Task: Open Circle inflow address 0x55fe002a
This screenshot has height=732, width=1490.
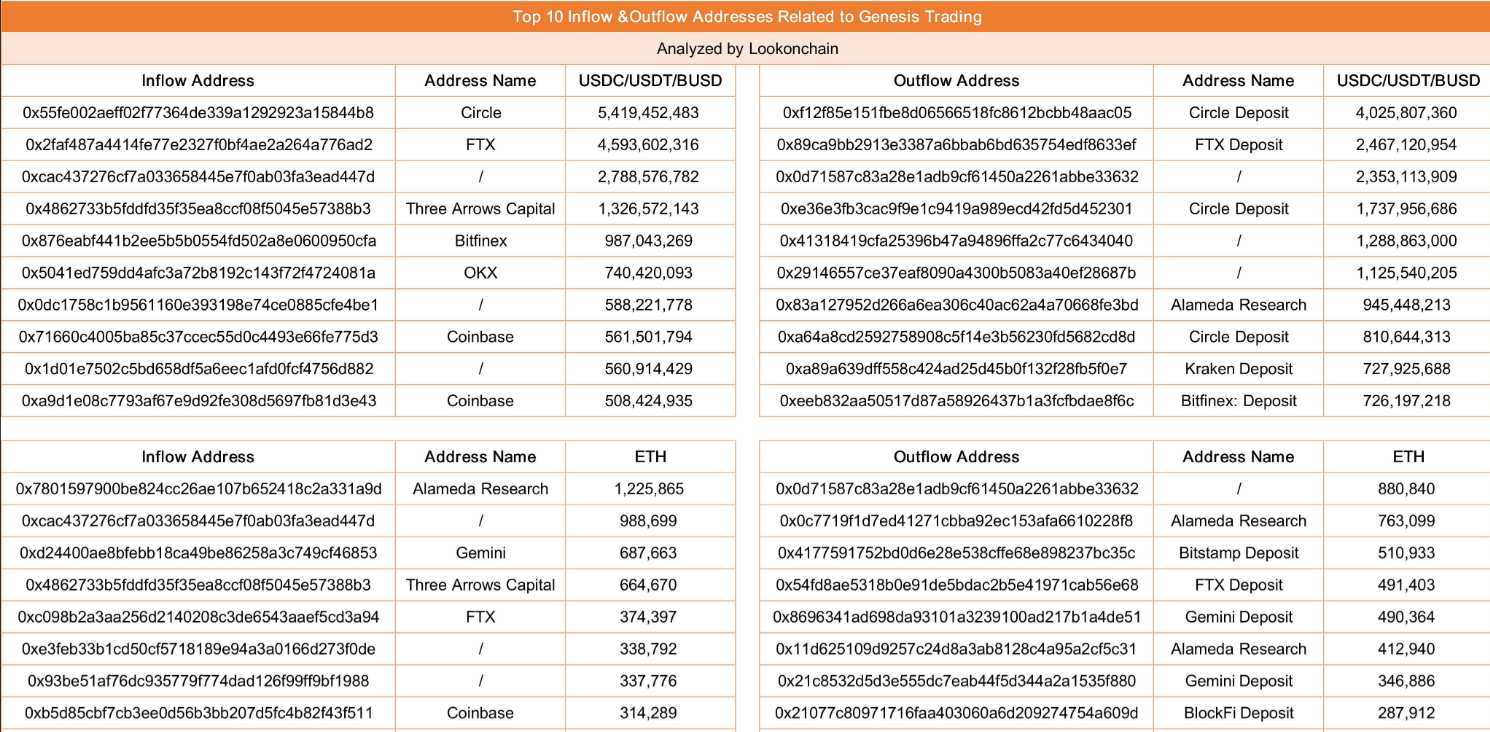Action: coord(198,113)
